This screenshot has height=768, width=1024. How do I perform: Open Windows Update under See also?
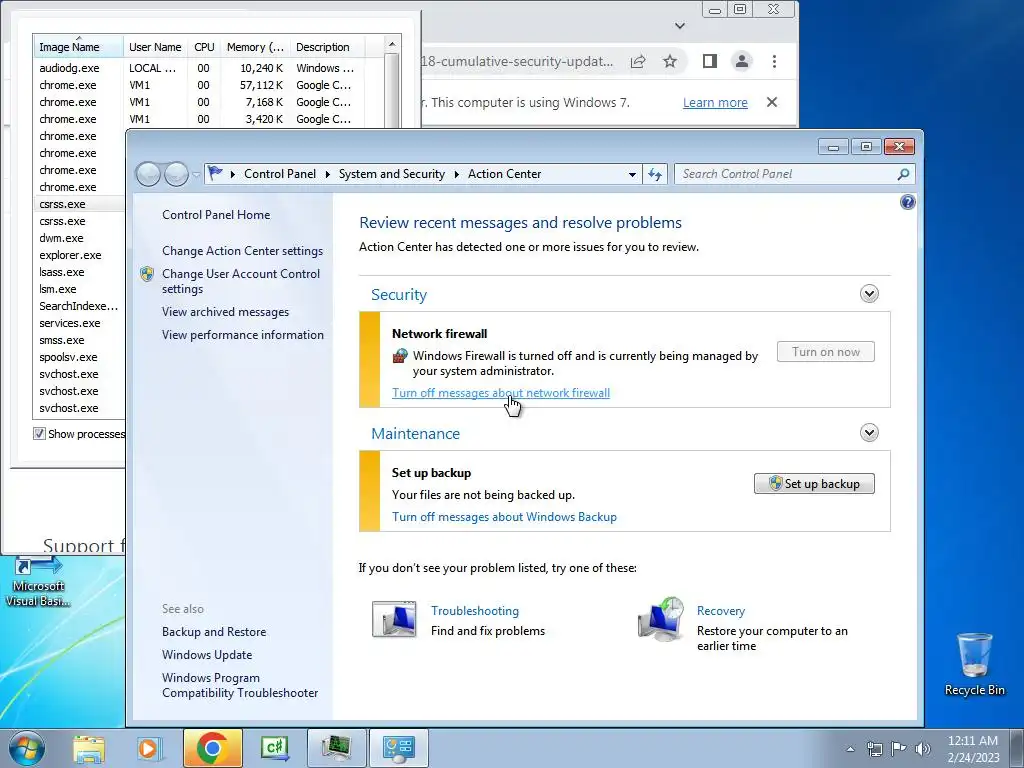[x=207, y=654]
